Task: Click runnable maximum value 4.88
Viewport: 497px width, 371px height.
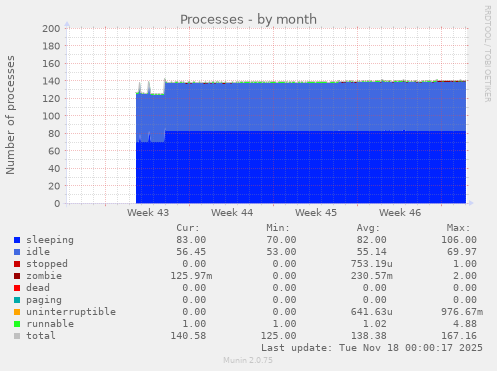Action: (x=465, y=324)
